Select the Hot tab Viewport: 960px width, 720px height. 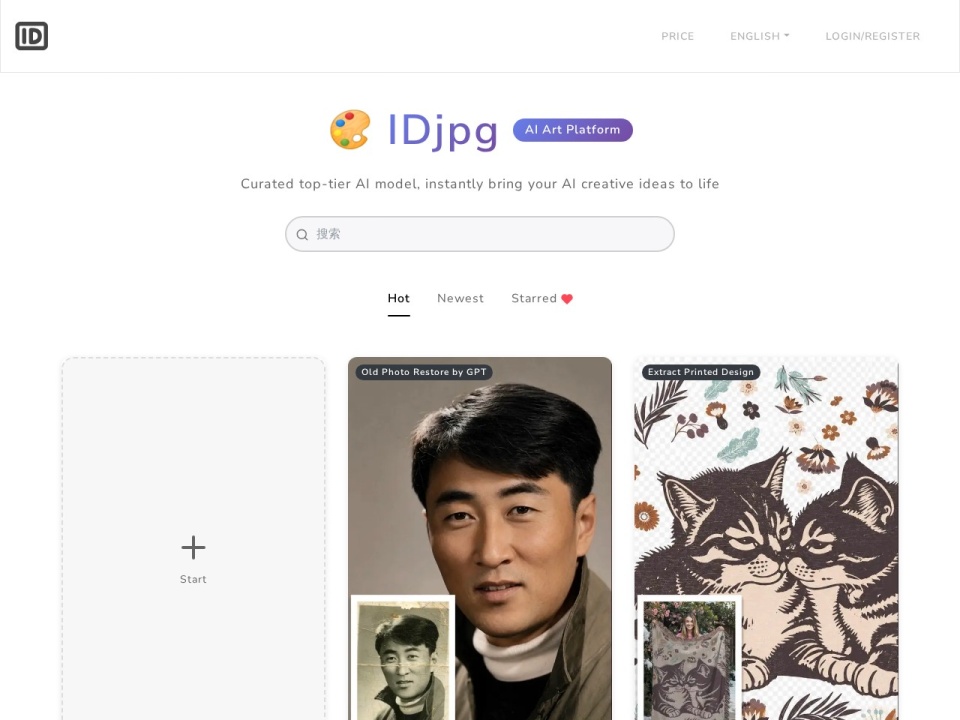click(x=399, y=298)
